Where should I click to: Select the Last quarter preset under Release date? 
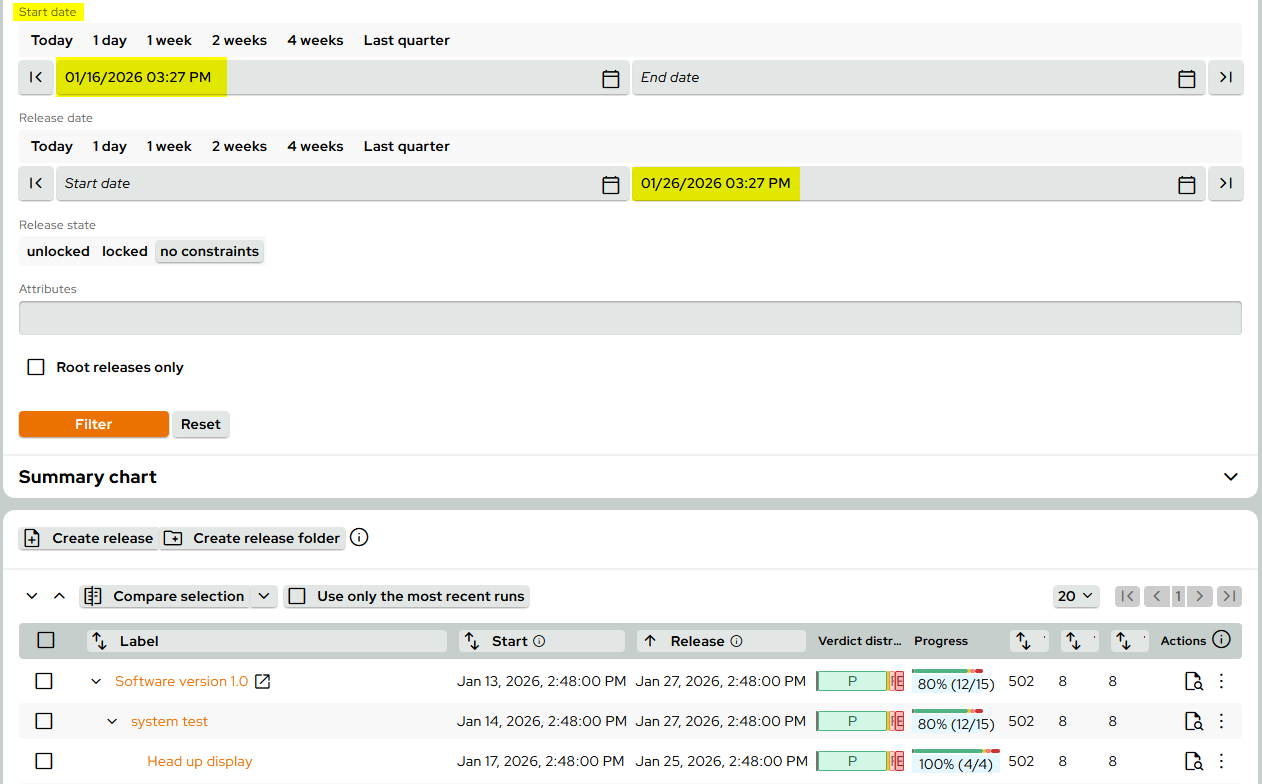point(406,146)
